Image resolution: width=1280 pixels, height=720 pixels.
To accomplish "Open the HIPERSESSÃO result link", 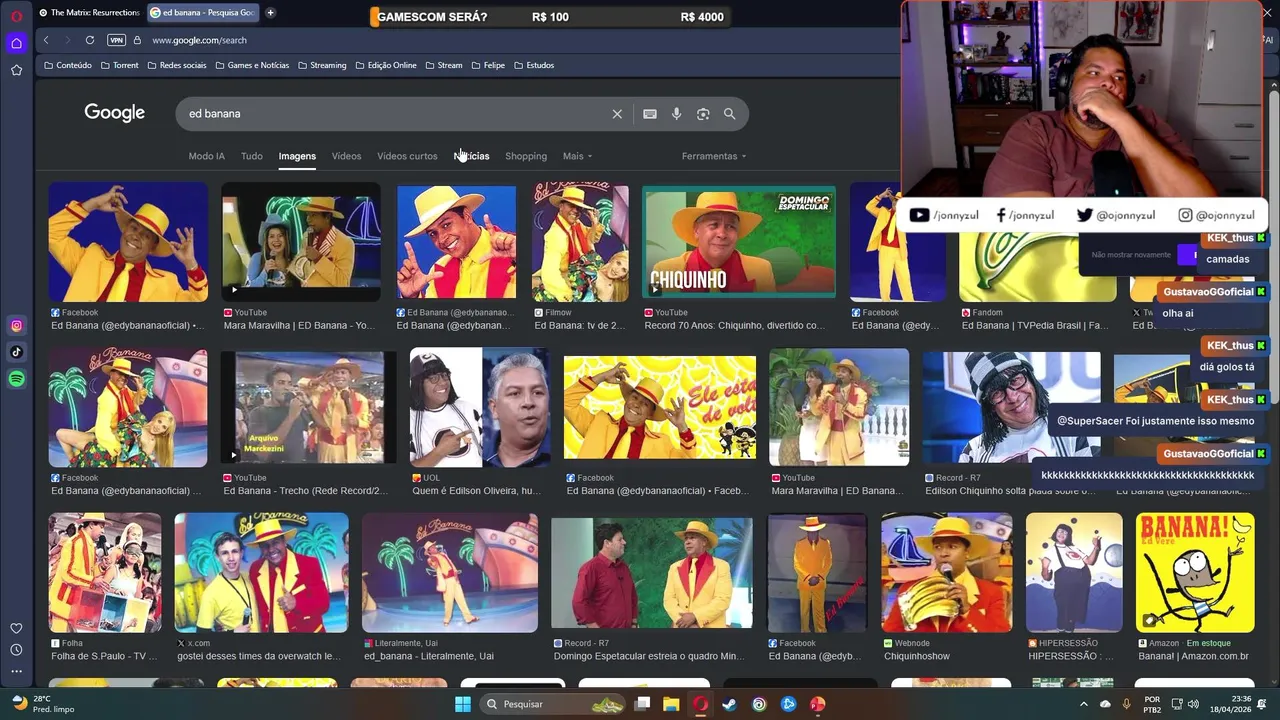I will click(1070, 656).
